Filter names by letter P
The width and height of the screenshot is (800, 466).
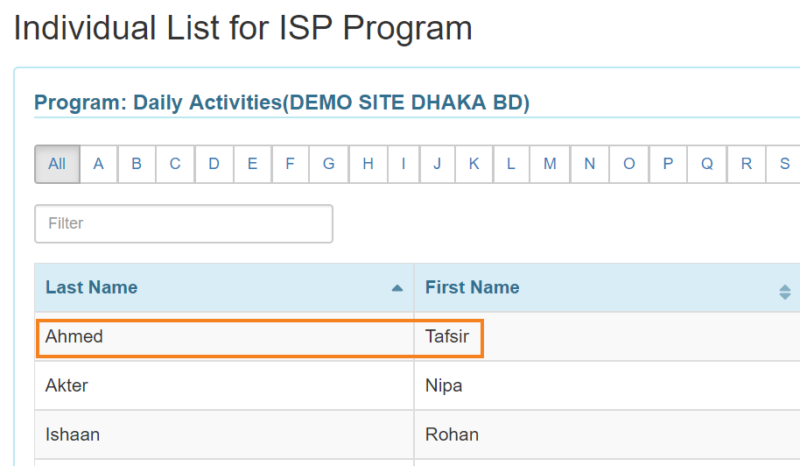click(x=668, y=164)
